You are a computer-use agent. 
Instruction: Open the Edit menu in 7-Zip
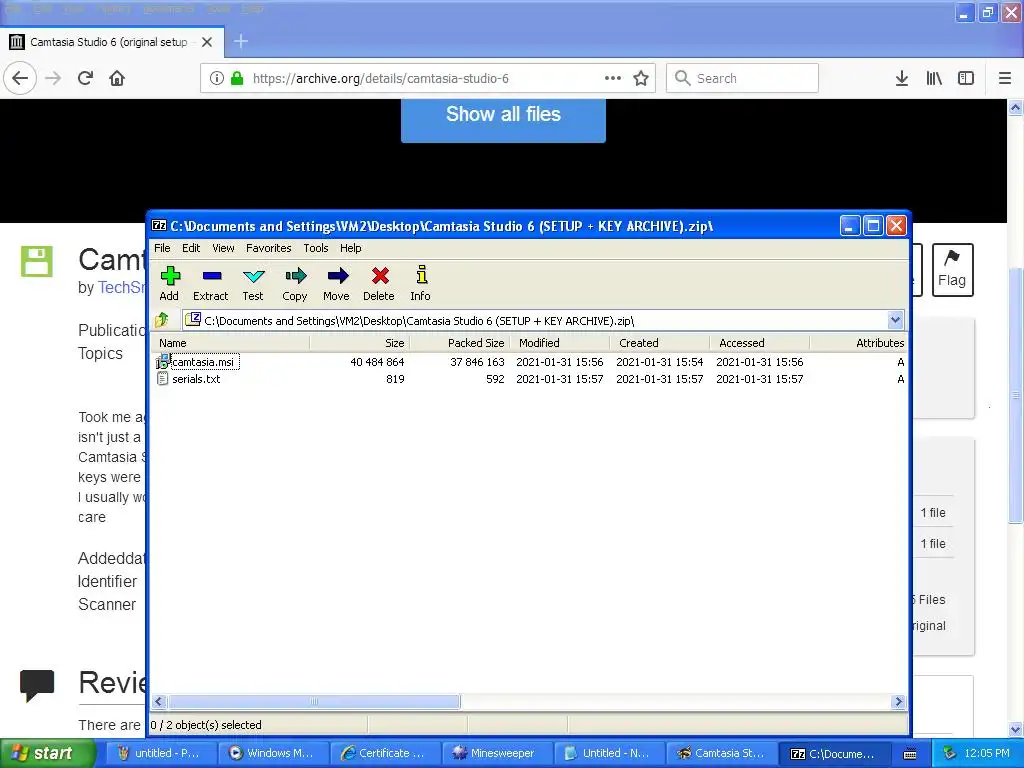click(x=191, y=248)
